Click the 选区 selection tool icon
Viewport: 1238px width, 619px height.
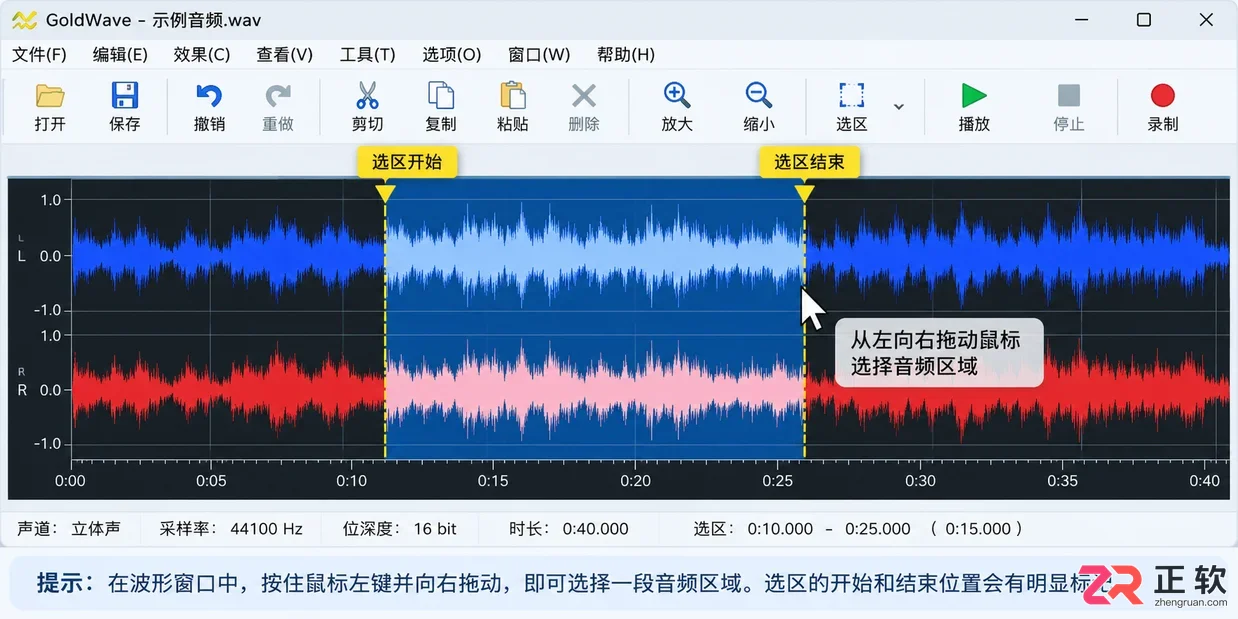[852, 96]
